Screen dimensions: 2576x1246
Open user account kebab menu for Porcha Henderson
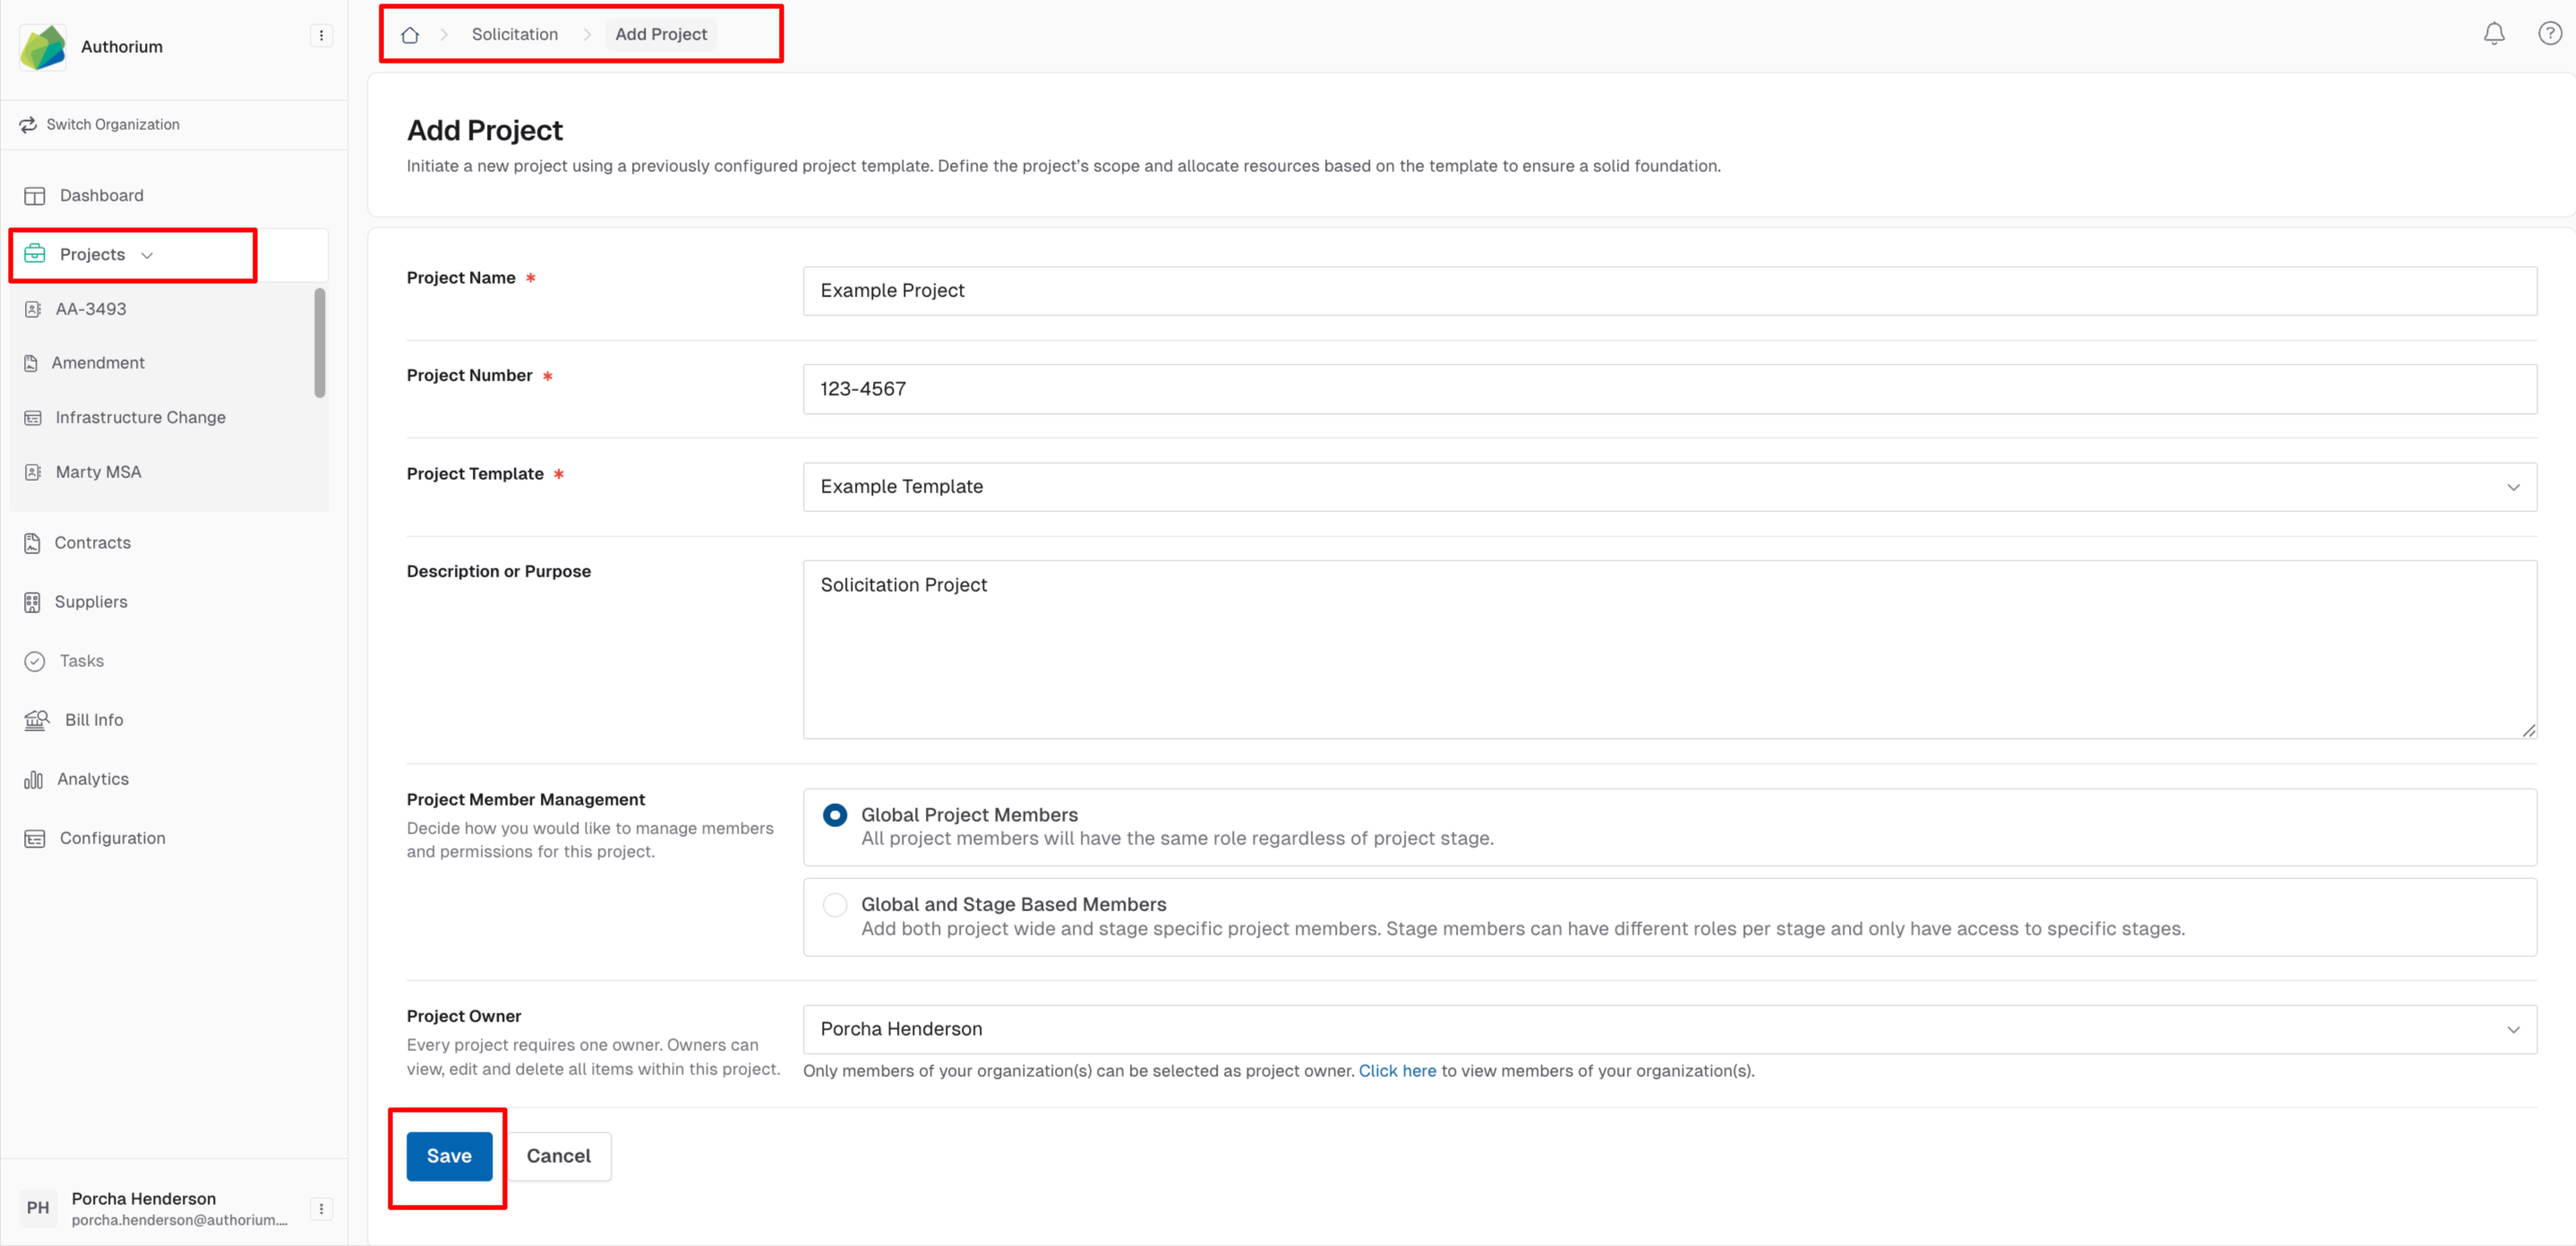(321, 1209)
